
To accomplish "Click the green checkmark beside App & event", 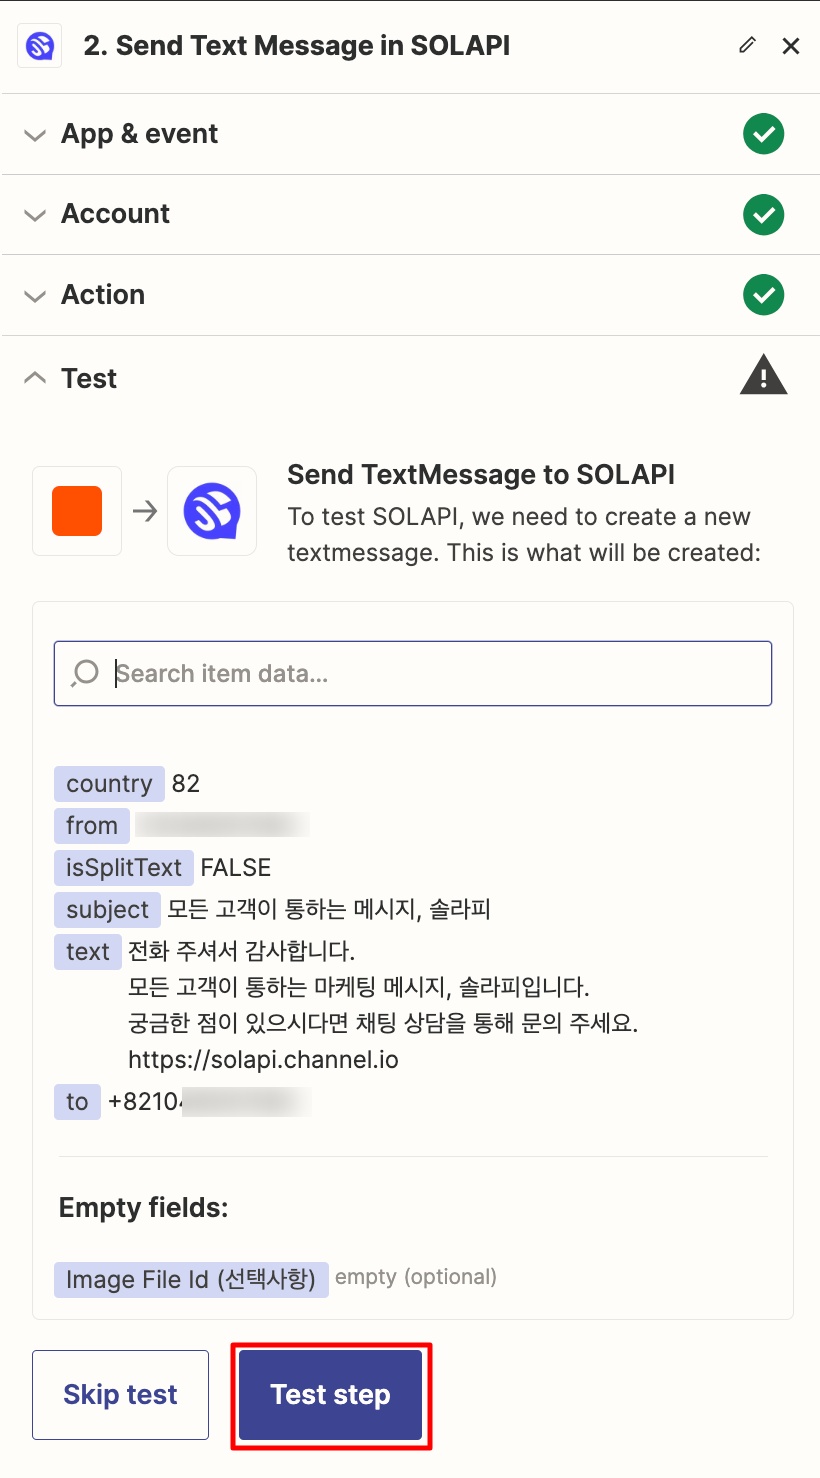I will tap(764, 134).
